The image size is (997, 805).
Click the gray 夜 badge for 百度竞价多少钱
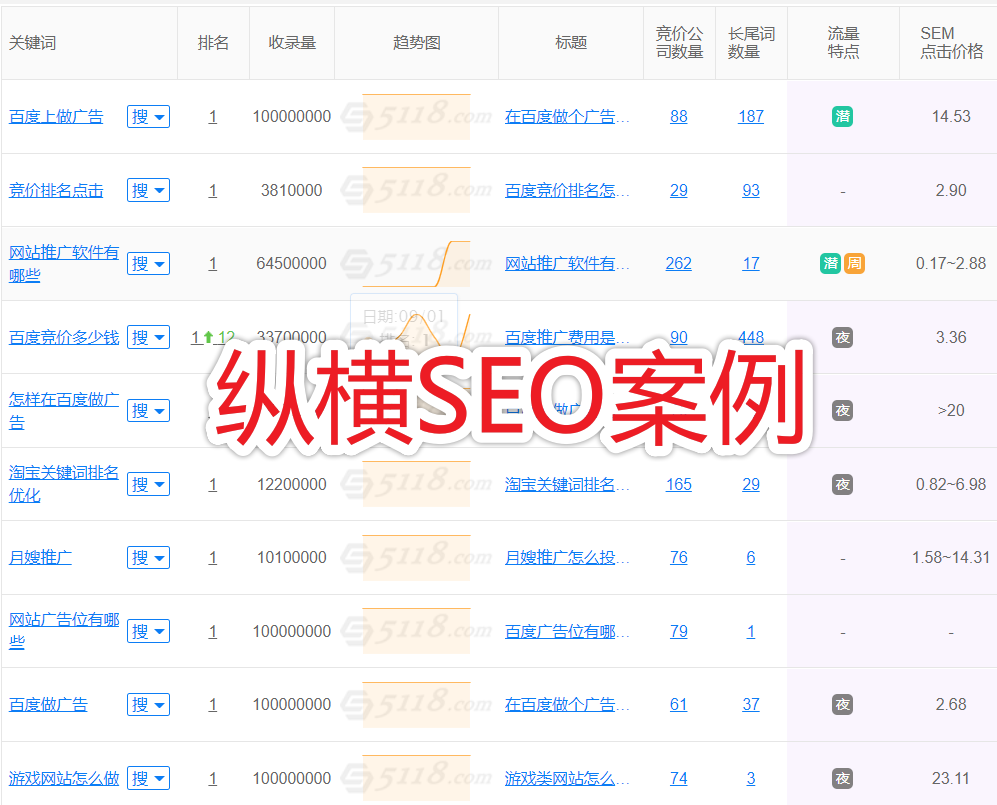(x=842, y=337)
